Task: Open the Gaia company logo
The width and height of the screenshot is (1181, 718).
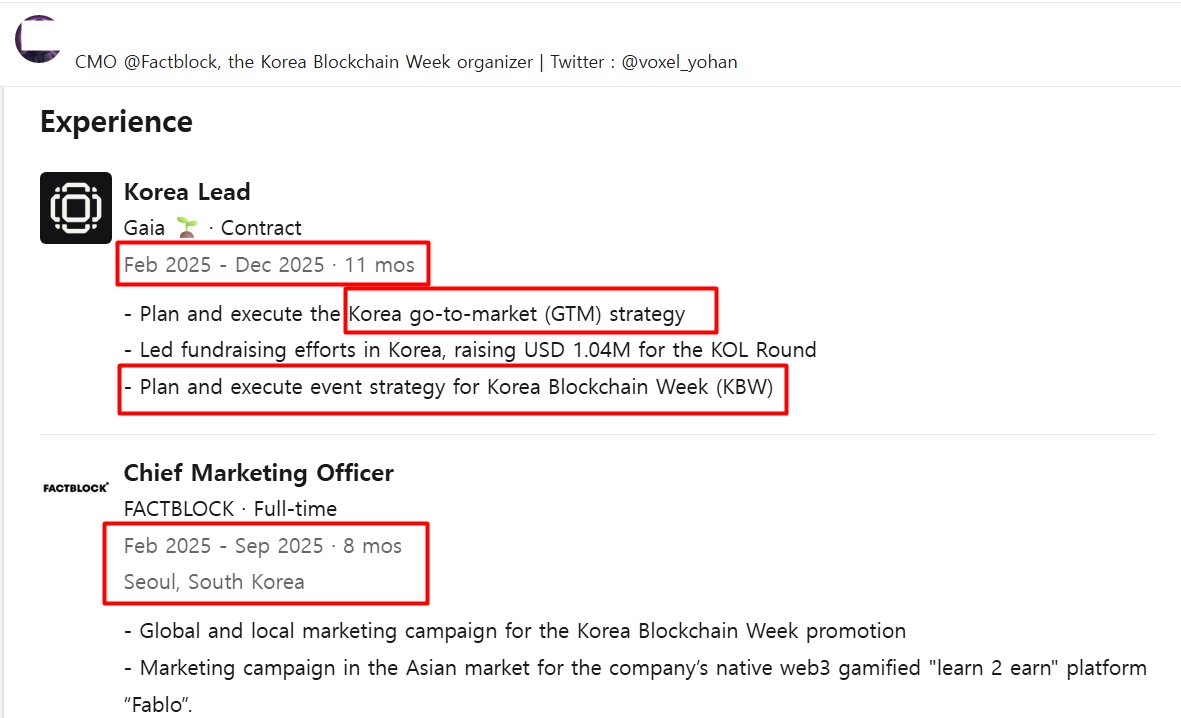Action: 76,208
